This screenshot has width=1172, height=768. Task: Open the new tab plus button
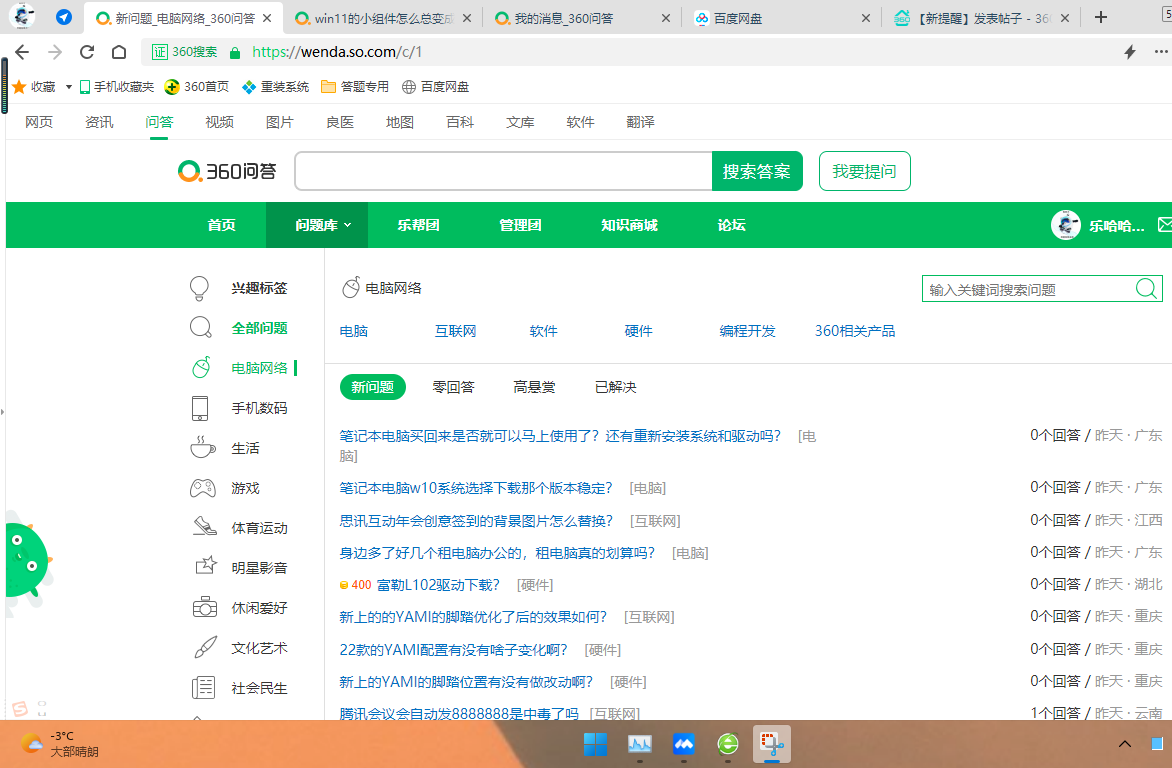[x=1100, y=17]
